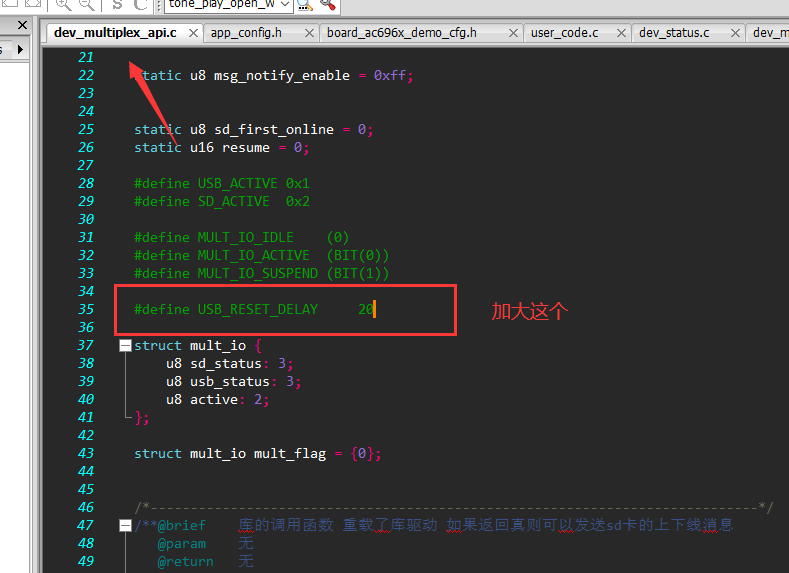Click line number 22 in the margin
The height and width of the screenshot is (573, 789).
click(86, 75)
